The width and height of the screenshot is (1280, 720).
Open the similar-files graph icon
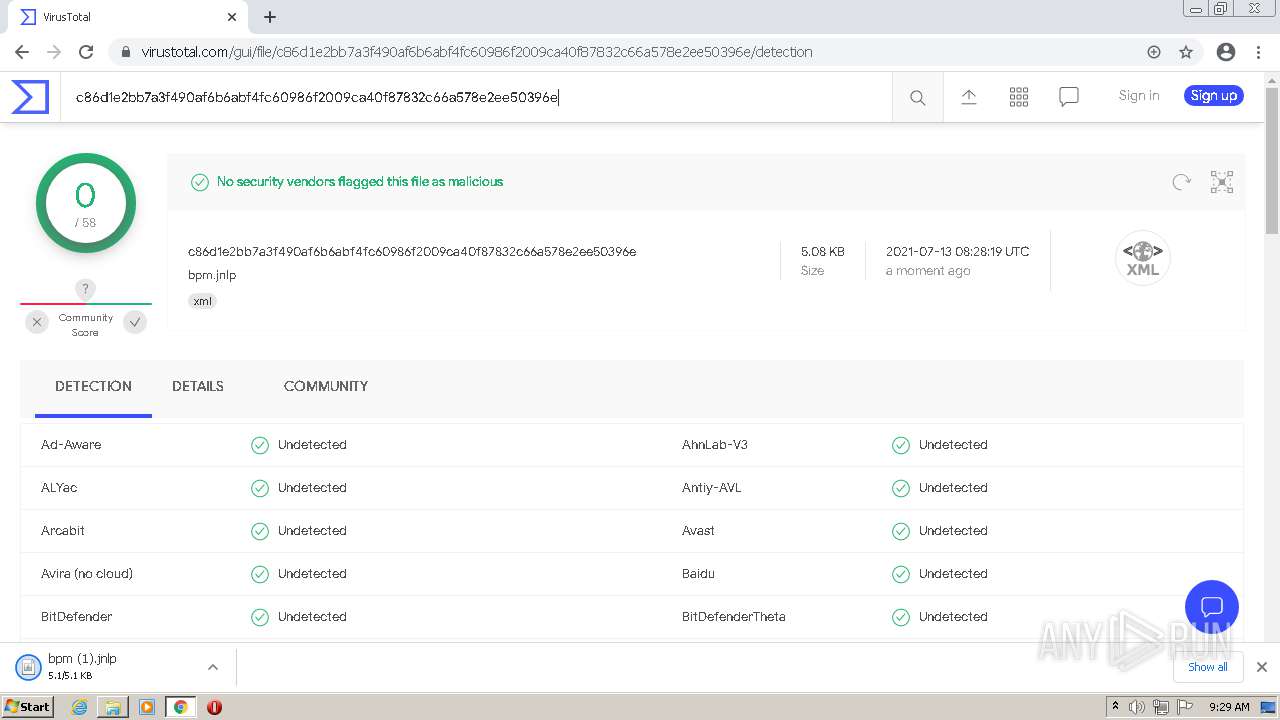coord(1221,182)
